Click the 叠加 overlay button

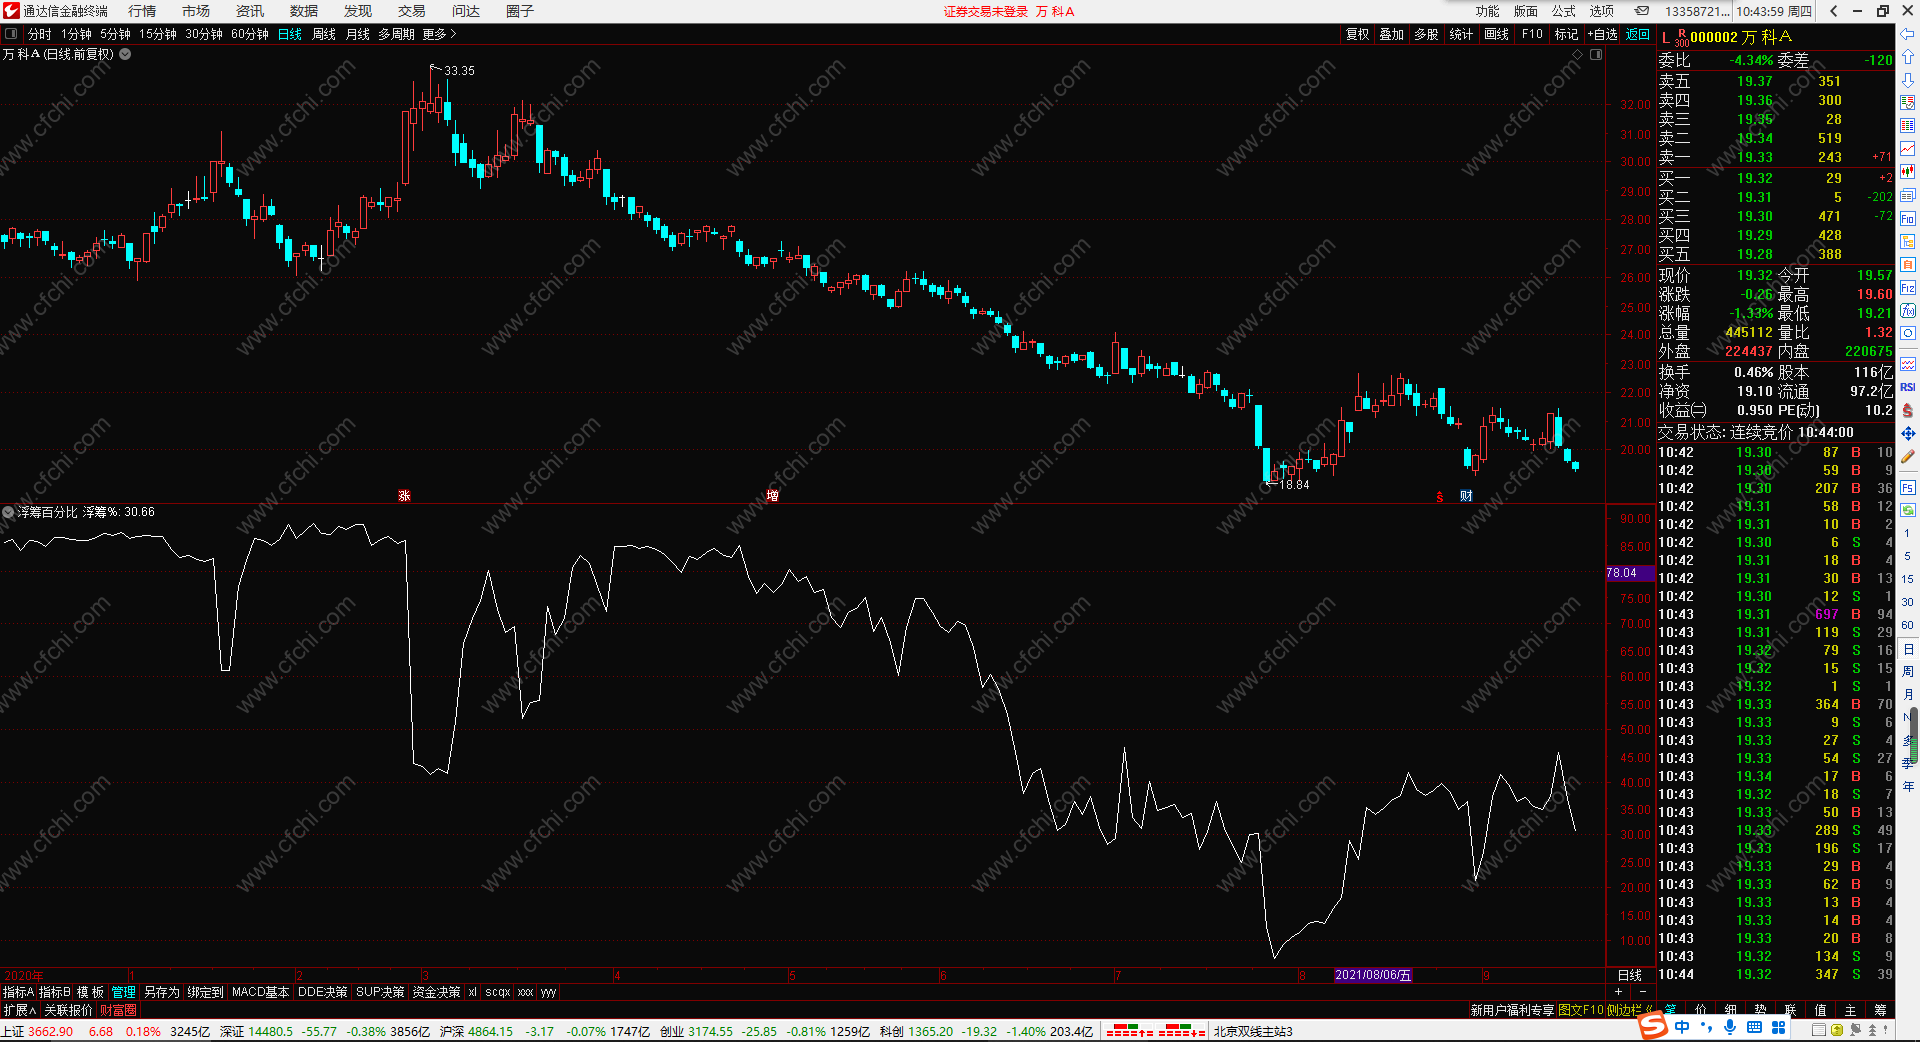(x=1392, y=34)
